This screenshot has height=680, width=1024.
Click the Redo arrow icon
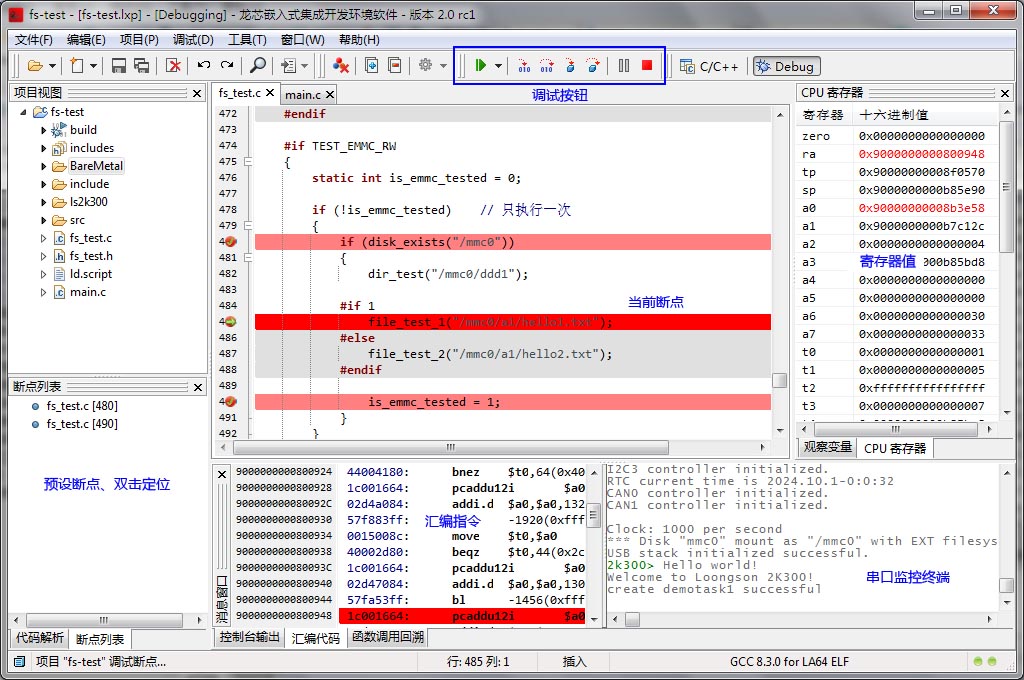coord(227,66)
